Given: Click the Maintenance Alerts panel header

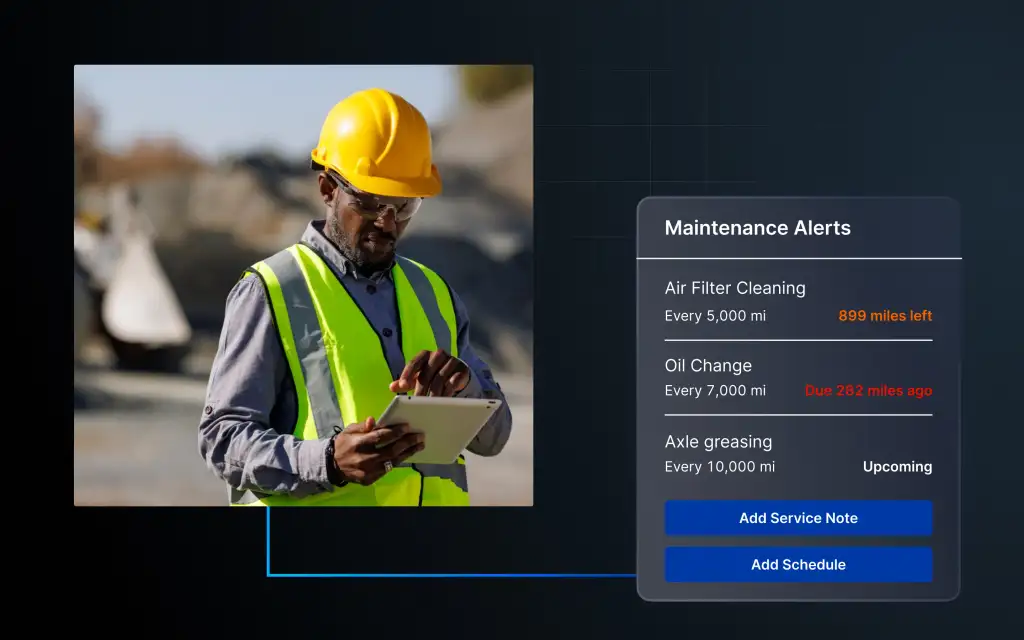Looking at the screenshot, I should click(x=757, y=228).
